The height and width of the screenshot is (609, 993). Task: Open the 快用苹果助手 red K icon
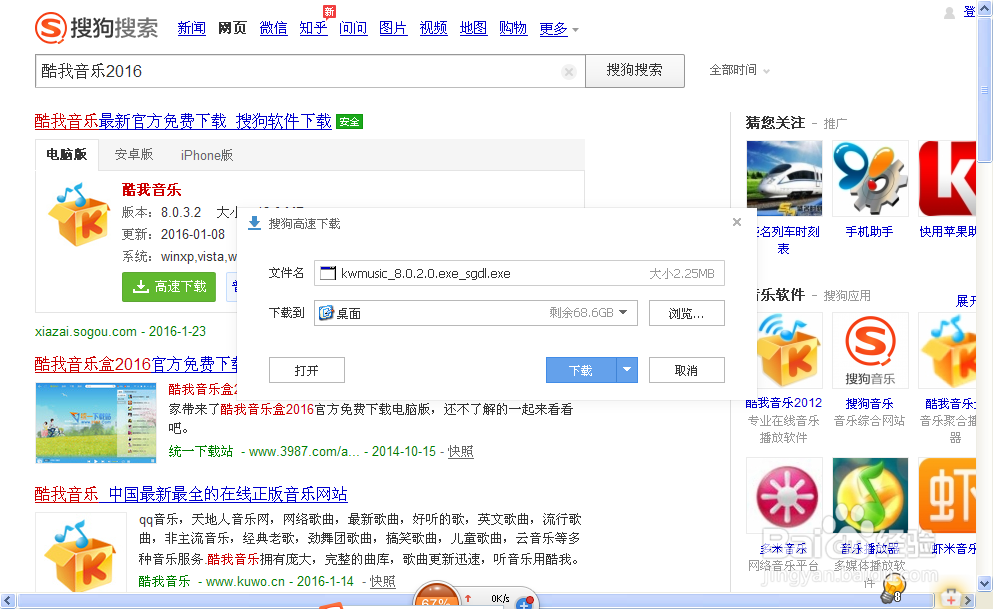[x=947, y=179]
